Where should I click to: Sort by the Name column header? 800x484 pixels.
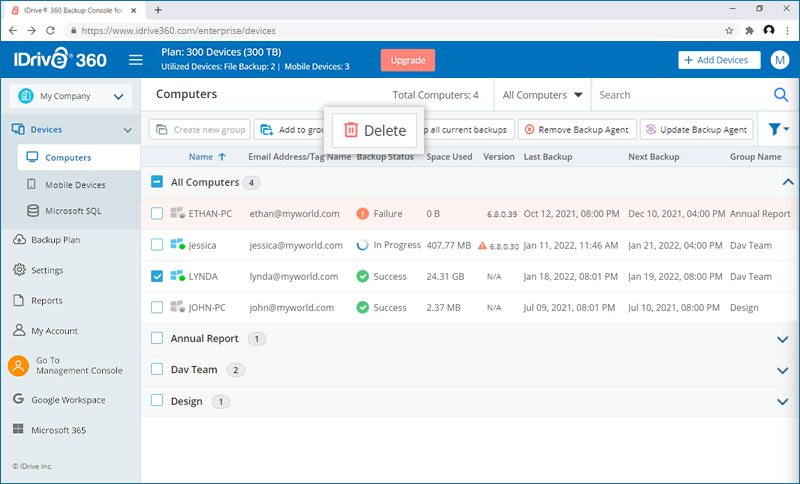(201, 157)
